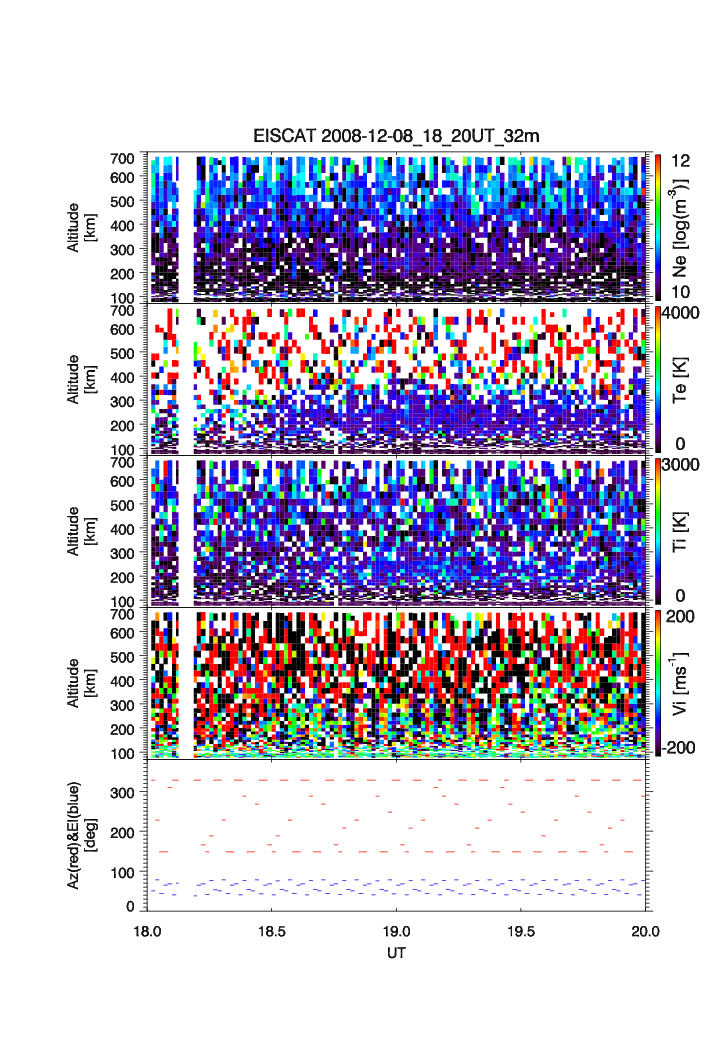Click the 18.0 tick label on time axis
The height and width of the screenshot is (1063, 708).
click(x=147, y=930)
